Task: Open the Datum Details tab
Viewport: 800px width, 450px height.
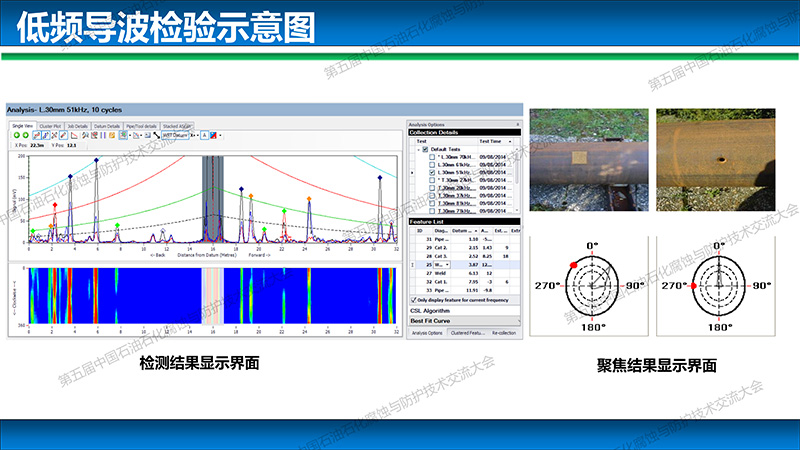Action: tap(107, 126)
